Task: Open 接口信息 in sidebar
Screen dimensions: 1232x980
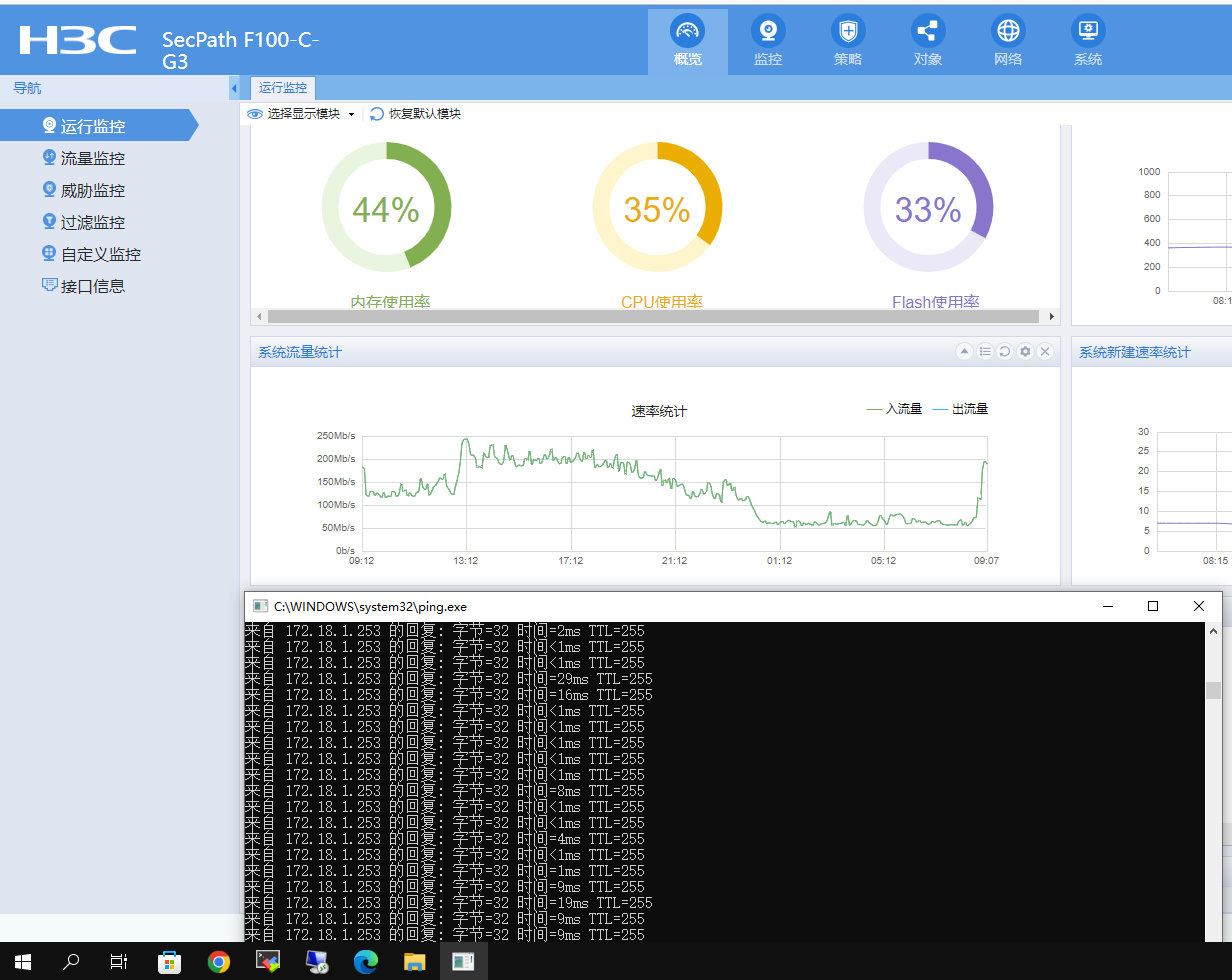Action: (92, 286)
